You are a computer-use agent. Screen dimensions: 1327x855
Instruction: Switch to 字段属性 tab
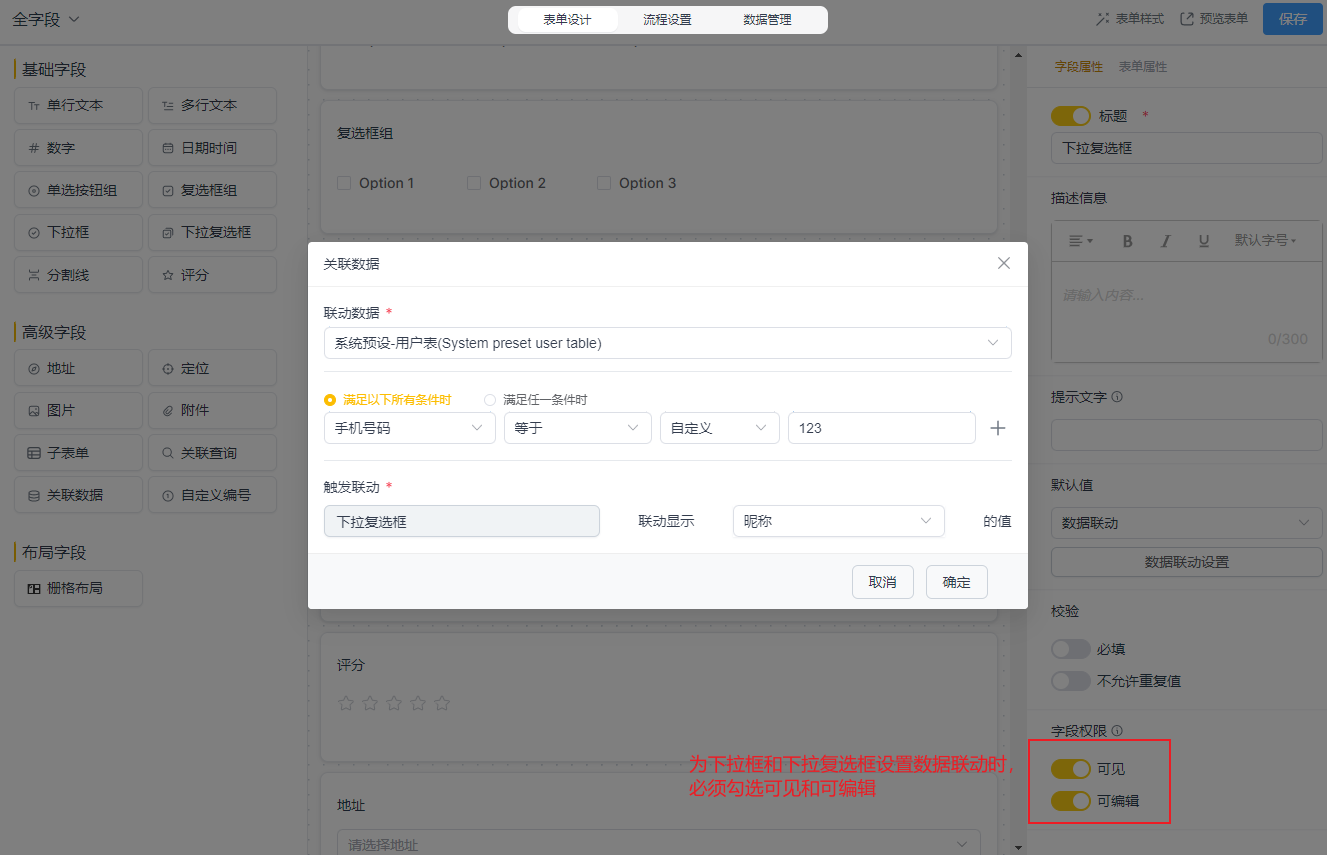(x=1079, y=67)
